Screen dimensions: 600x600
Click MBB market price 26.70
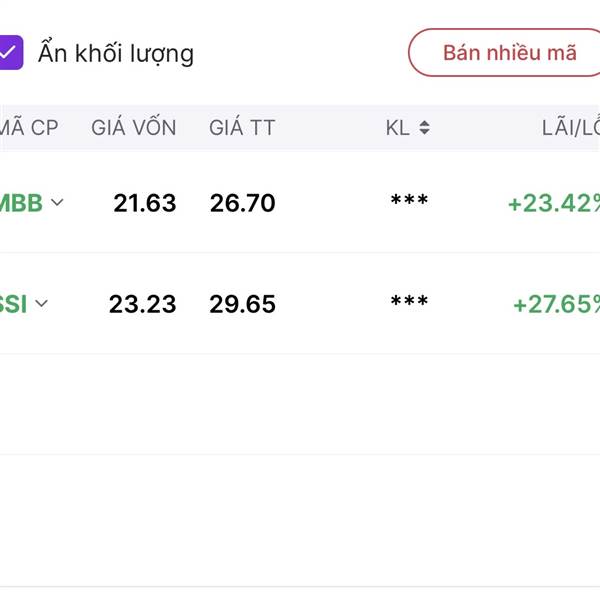point(242,203)
